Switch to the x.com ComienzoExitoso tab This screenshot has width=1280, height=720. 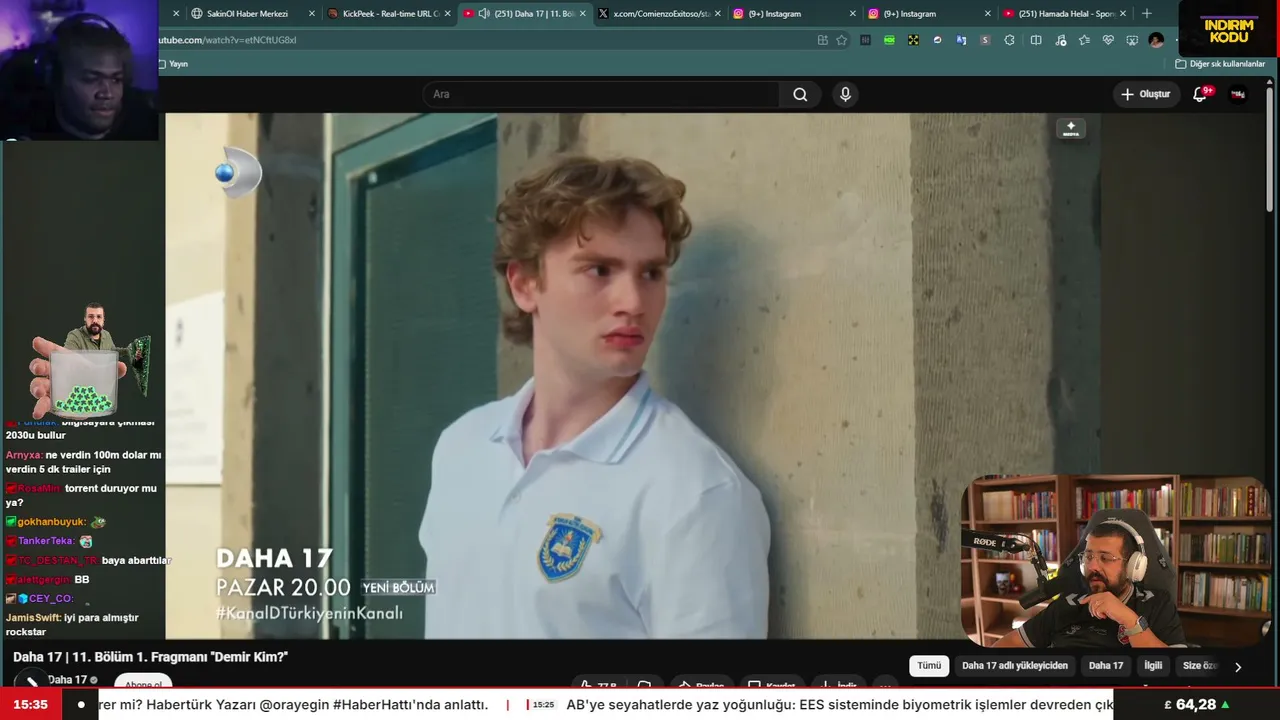pos(660,14)
